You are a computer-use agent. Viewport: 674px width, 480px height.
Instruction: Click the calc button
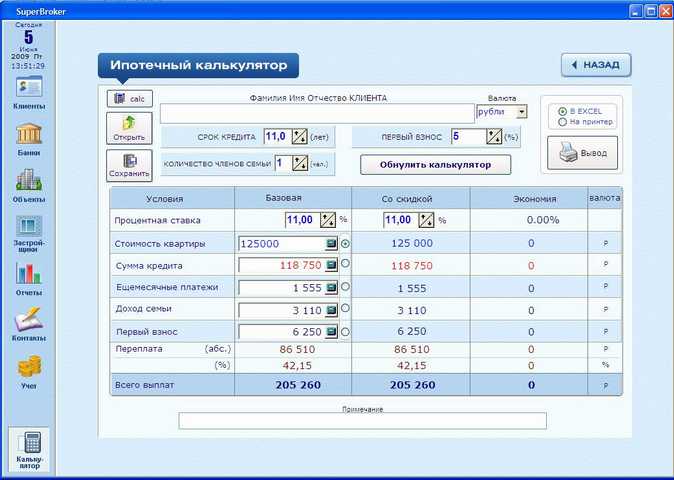(129, 99)
